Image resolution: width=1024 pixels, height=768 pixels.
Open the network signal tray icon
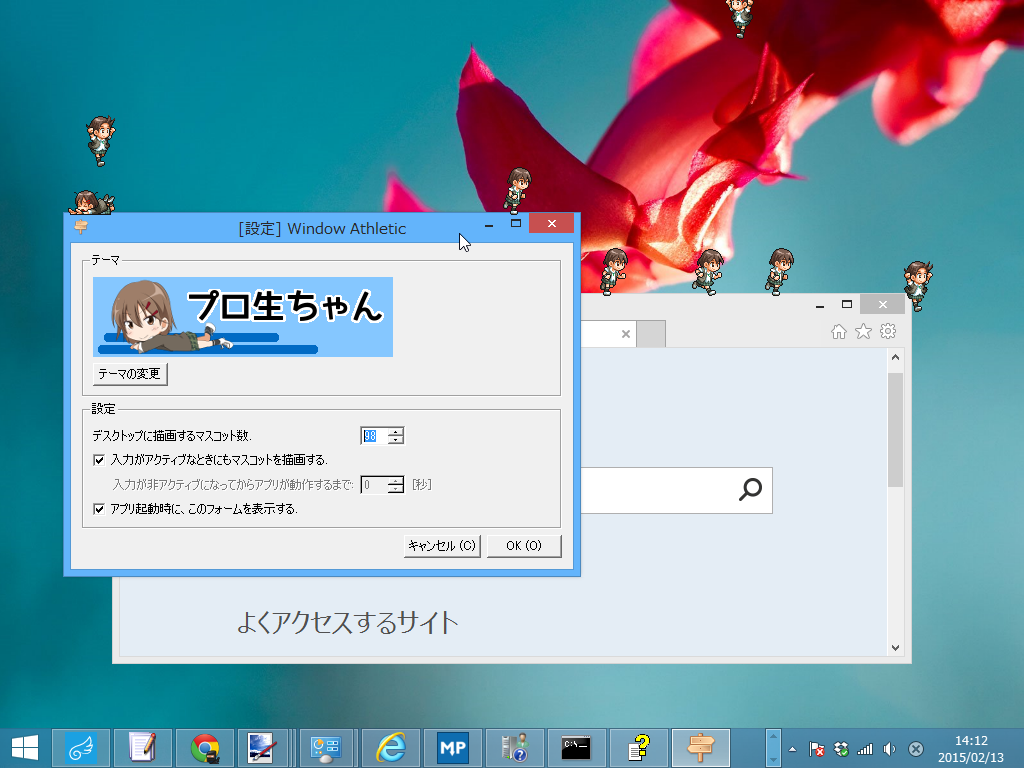click(x=865, y=749)
